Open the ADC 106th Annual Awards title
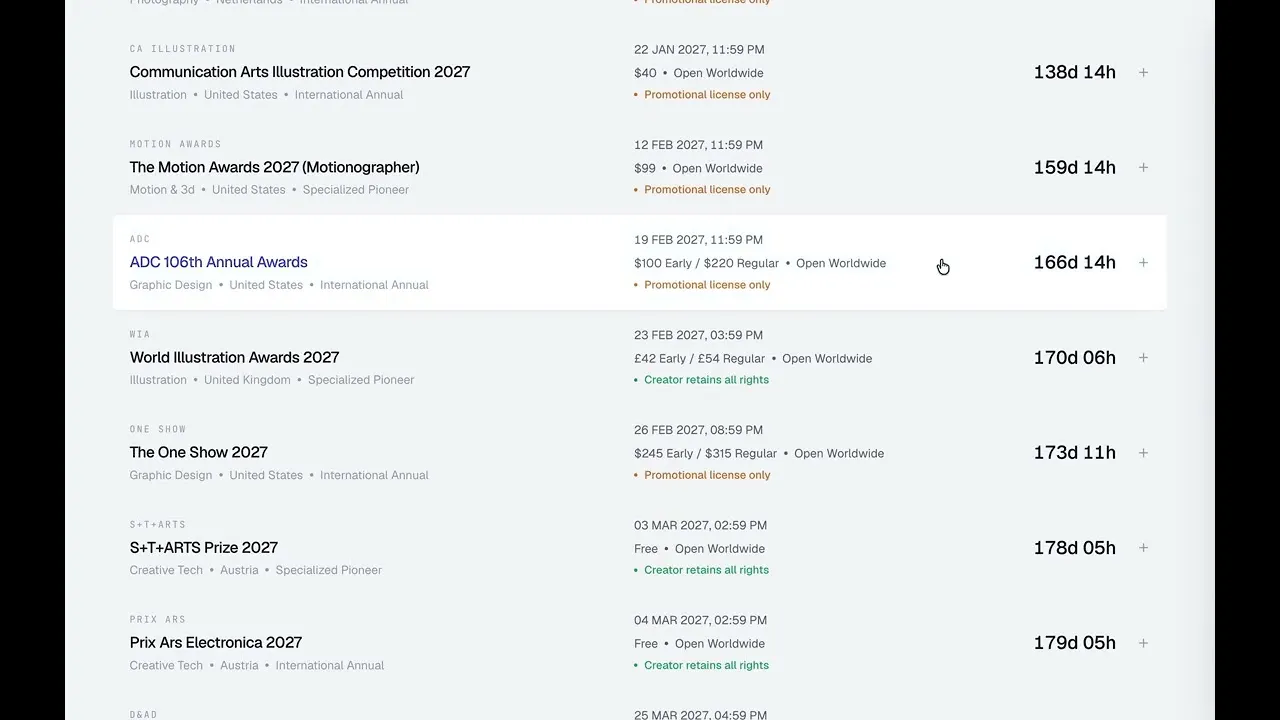 click(x=219, y=262)
